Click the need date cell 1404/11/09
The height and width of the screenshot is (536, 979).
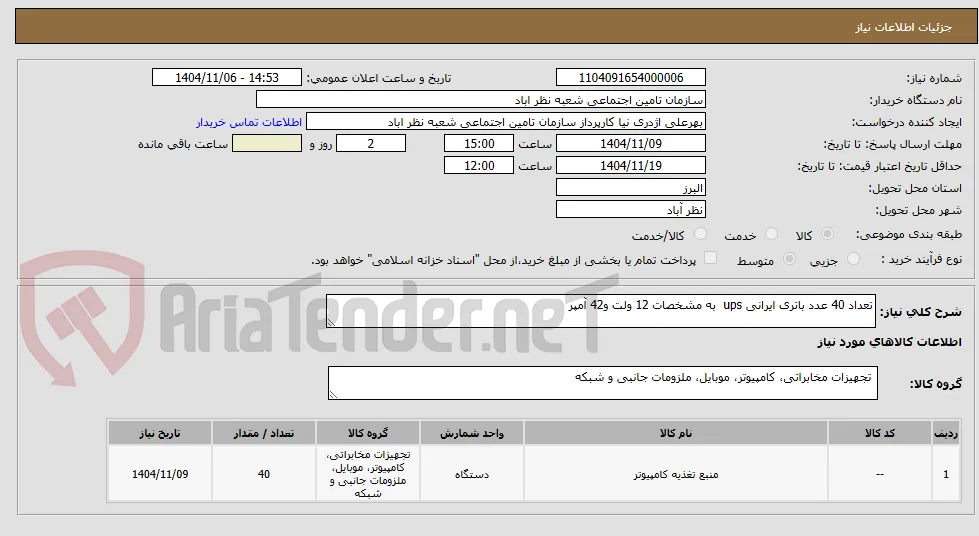pyautogui.click(x=160, y=474)
